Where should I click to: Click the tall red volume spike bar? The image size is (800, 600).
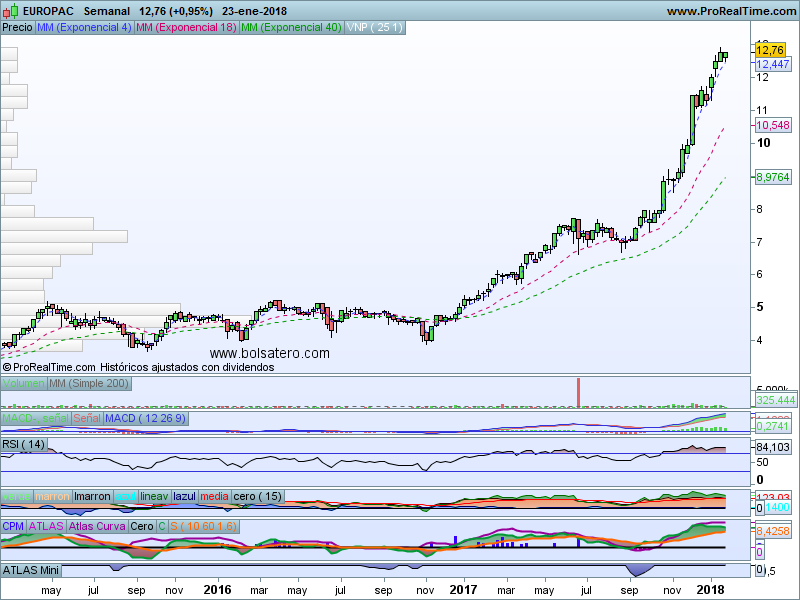point(577,392)
